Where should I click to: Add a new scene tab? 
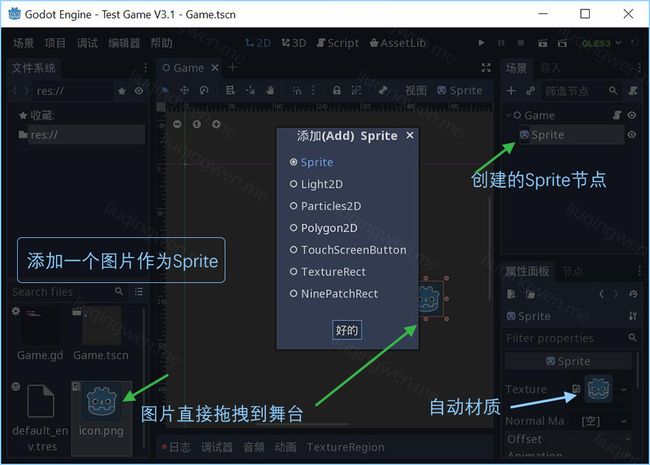tap(233, 67)
